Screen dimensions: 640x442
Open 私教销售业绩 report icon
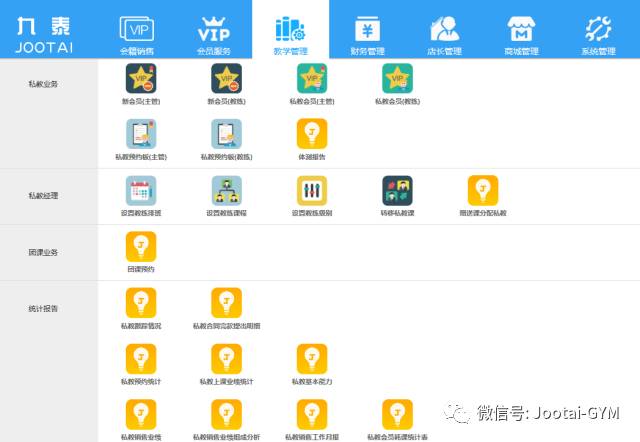click(x=141, y=415)
